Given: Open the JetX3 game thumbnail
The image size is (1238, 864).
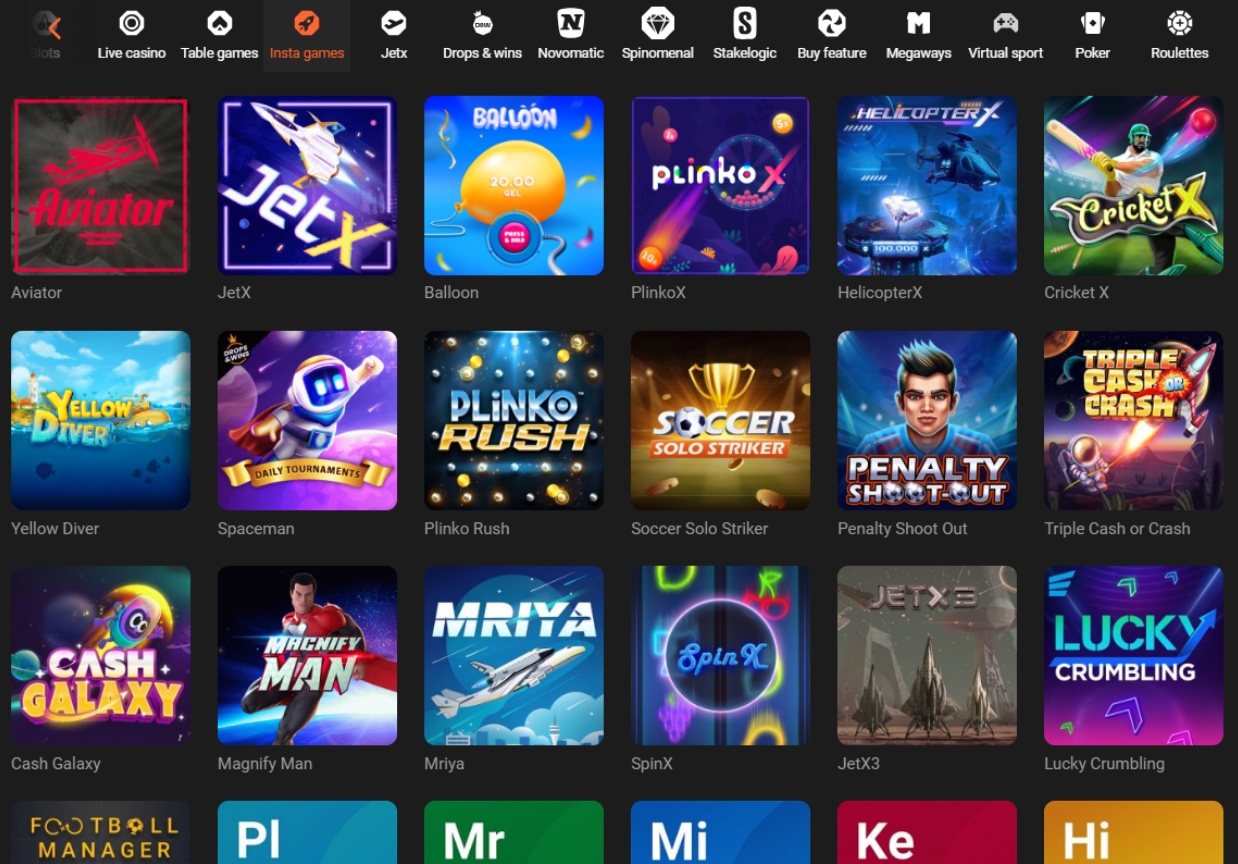Looking at the screenshot, I should 927,655.
